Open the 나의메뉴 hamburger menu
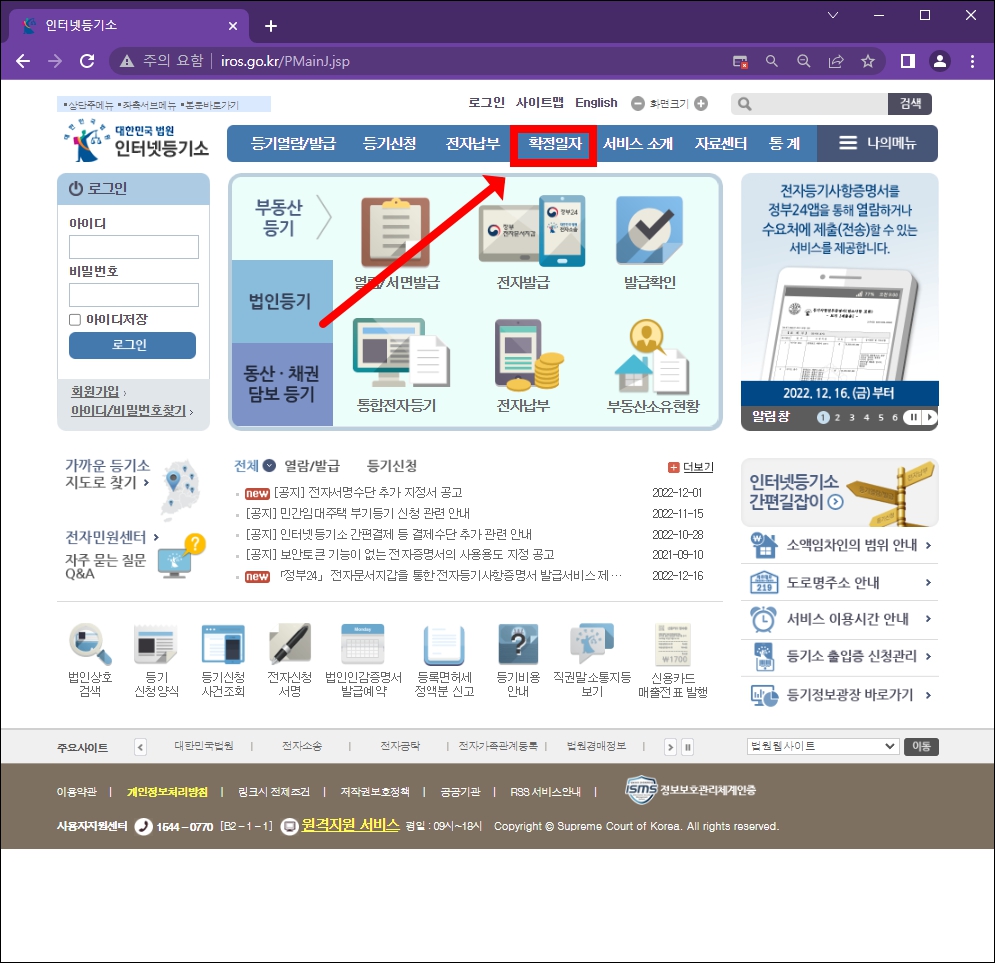 coord(877,143)
